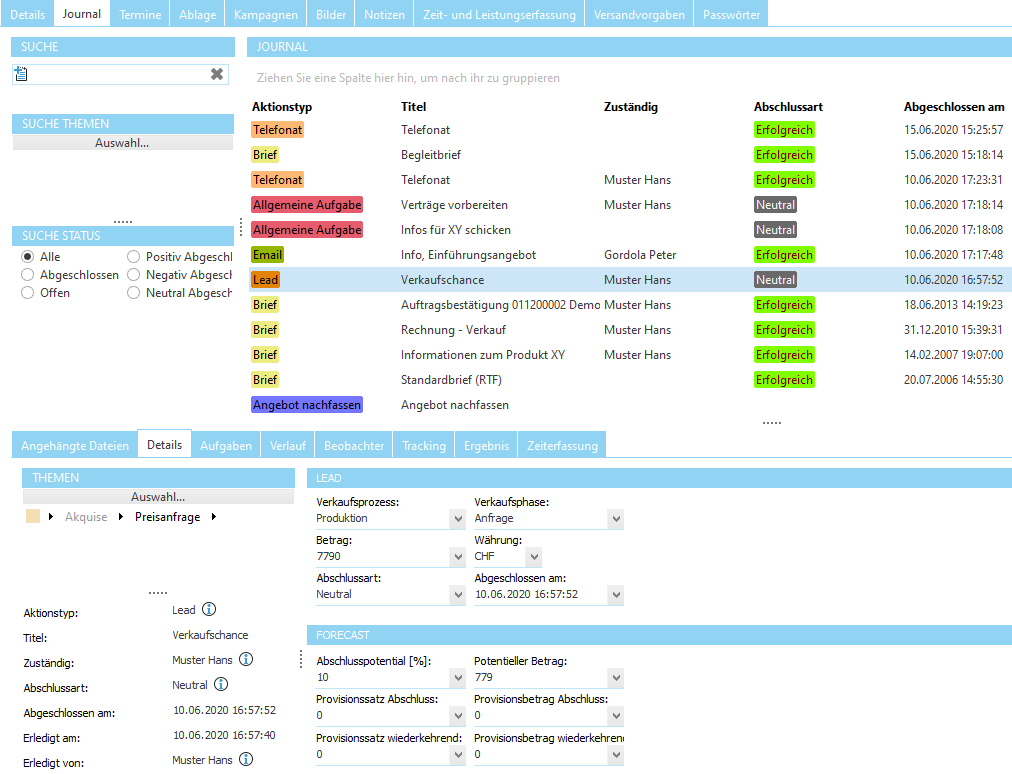Click the new journal entry icon in search field
The width and height of the screenshot is (1012, 774).
pos(22,73)
